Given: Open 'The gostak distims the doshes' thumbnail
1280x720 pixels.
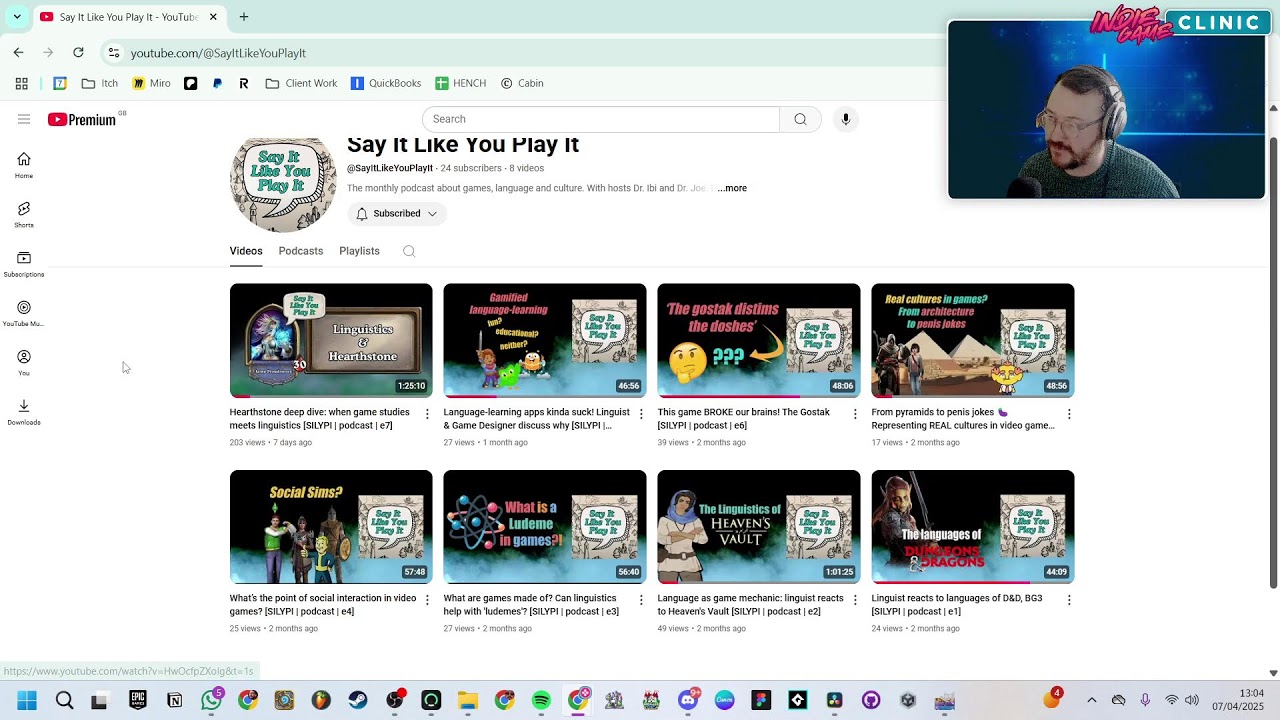Looking at the screenshot, I should click(x=759, y=340).
